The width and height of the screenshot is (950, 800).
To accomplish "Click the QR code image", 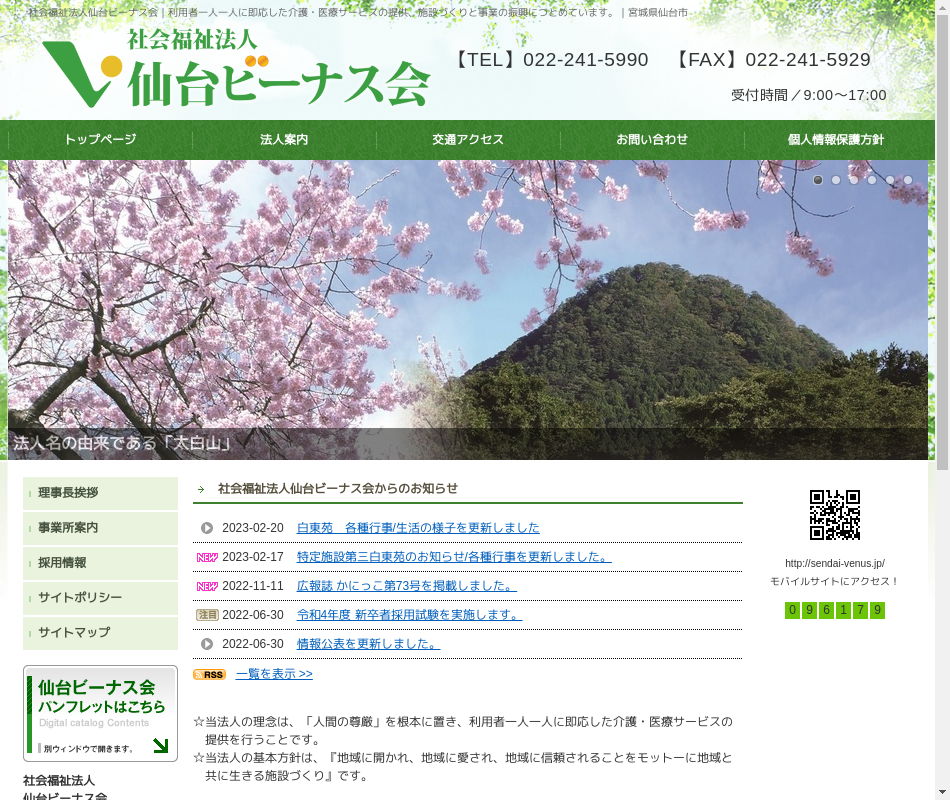I will [x=834, y=515].
